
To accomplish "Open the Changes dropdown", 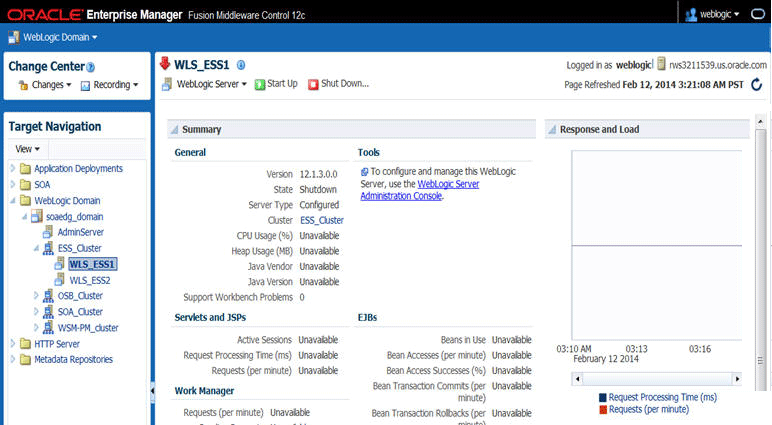I will [52, 85].
